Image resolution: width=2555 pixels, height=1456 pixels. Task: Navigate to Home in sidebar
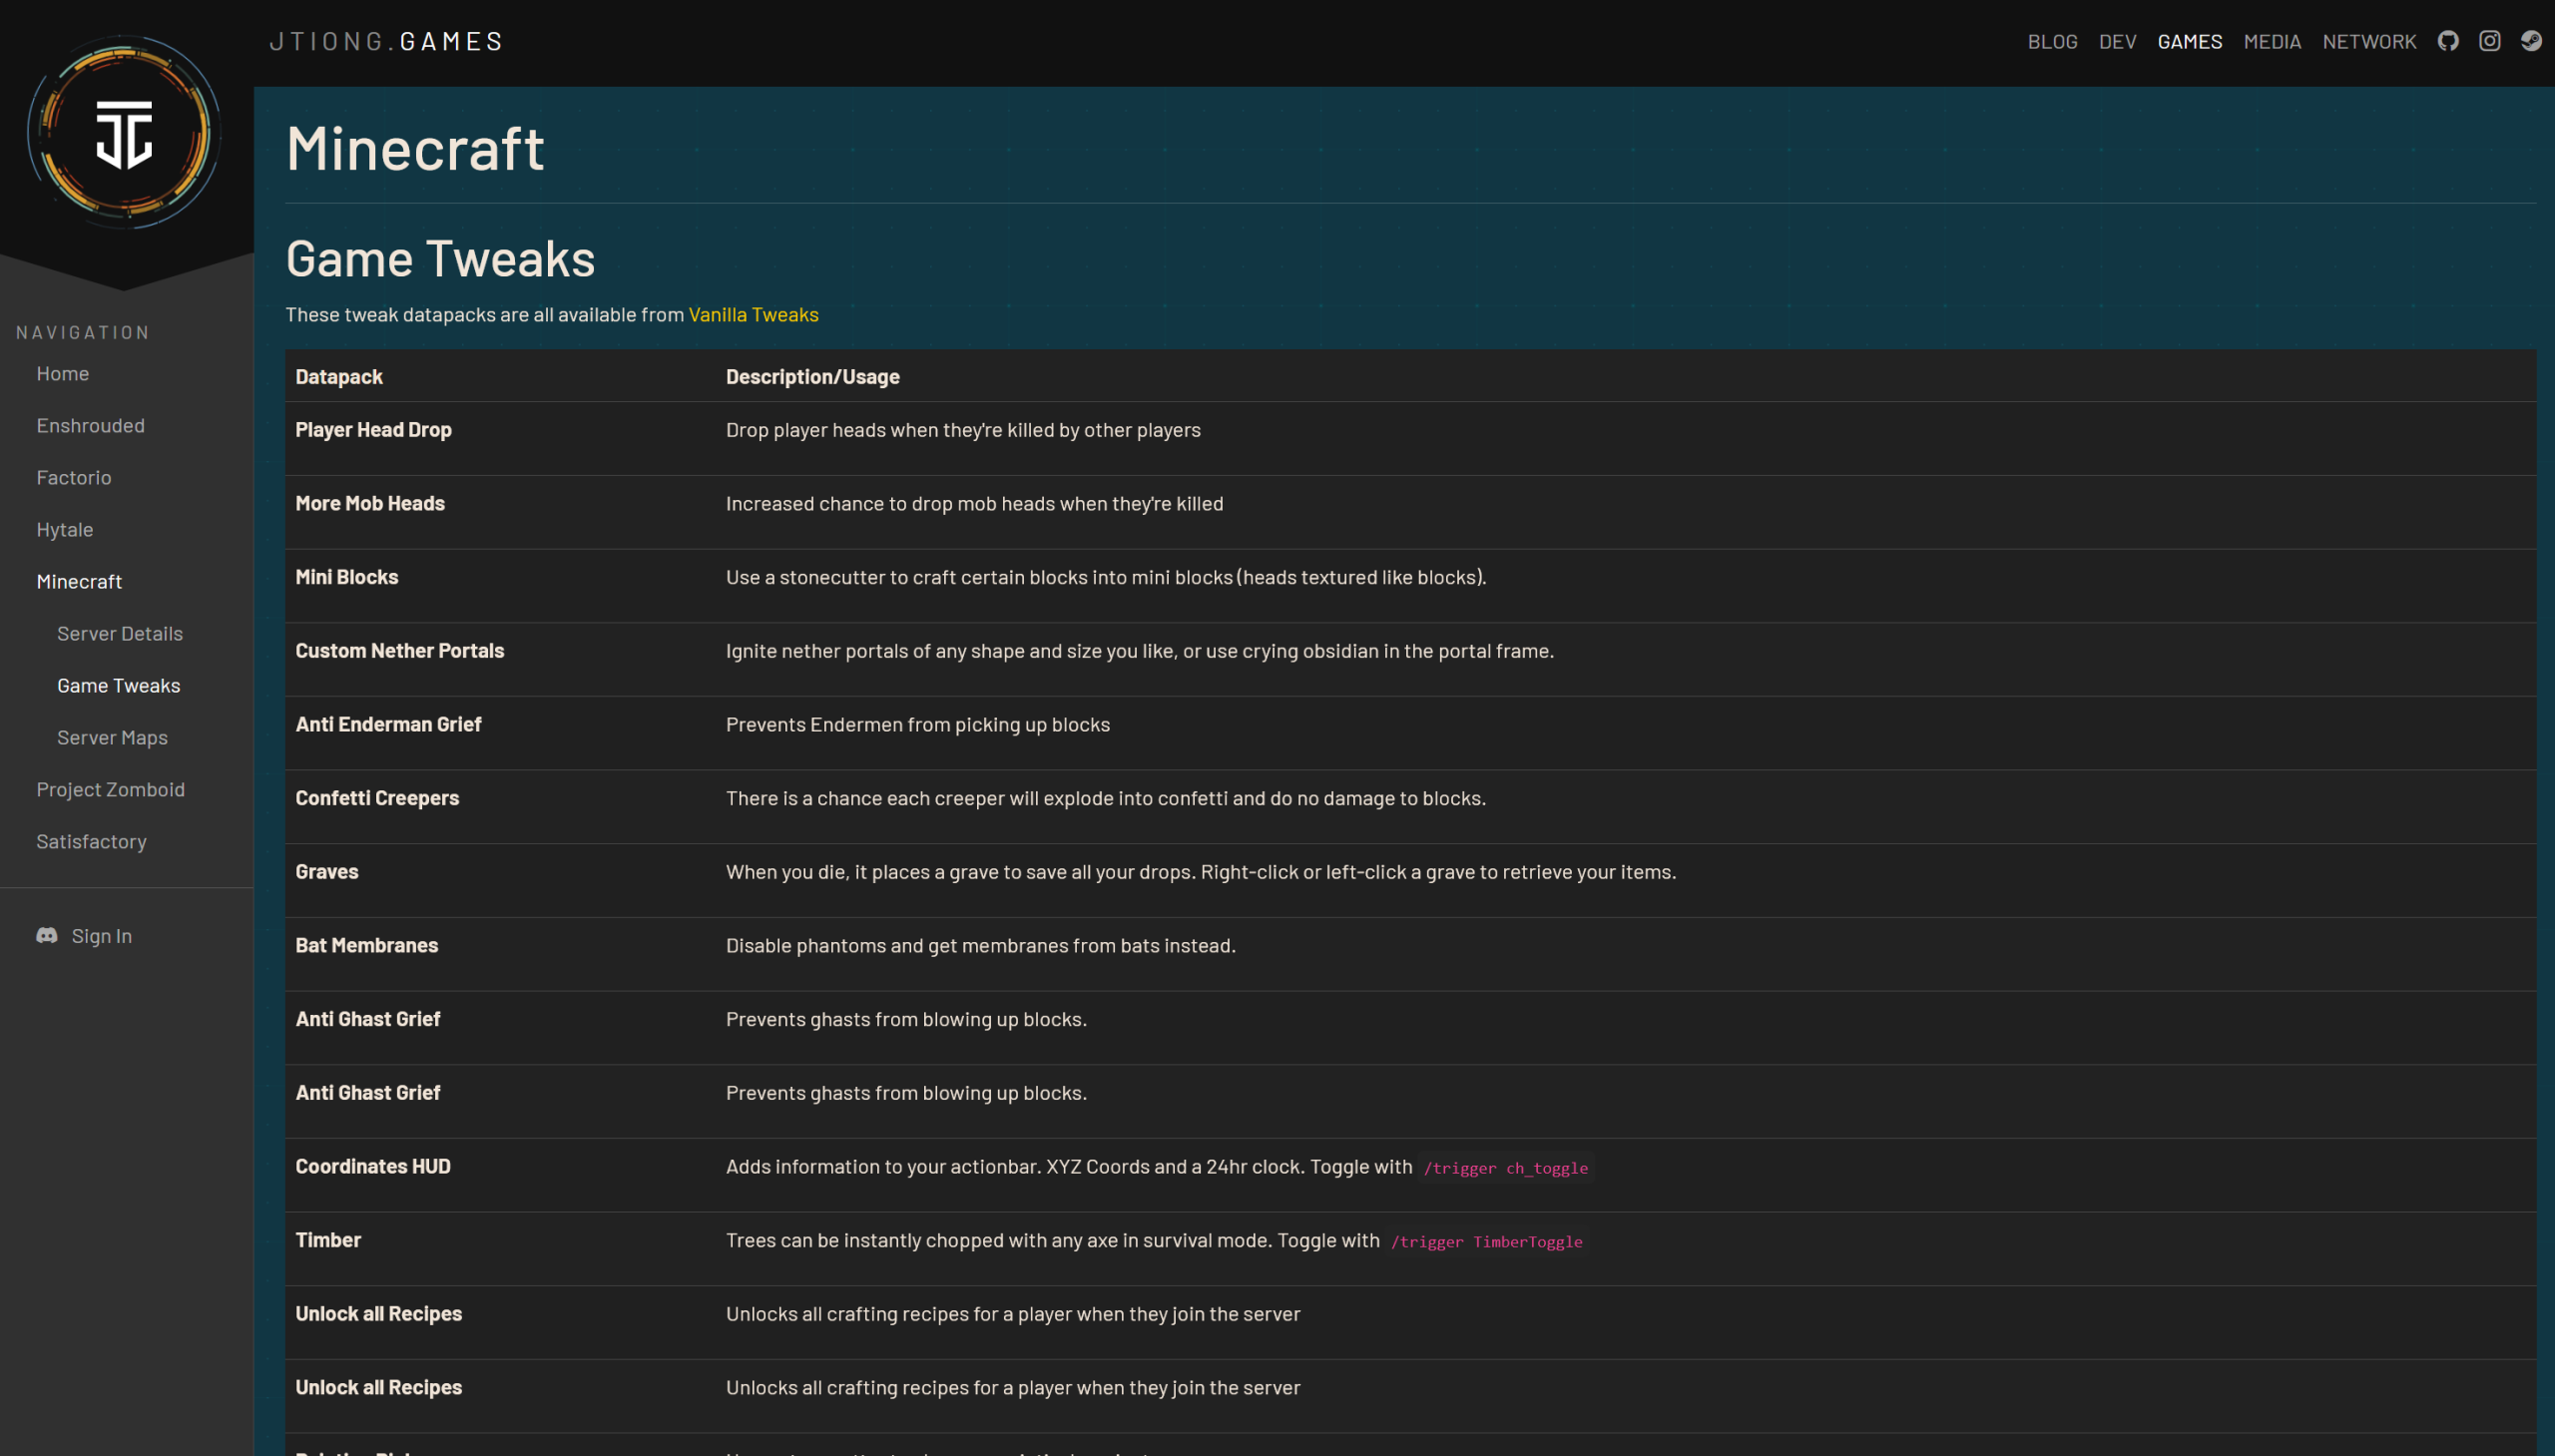63,373
